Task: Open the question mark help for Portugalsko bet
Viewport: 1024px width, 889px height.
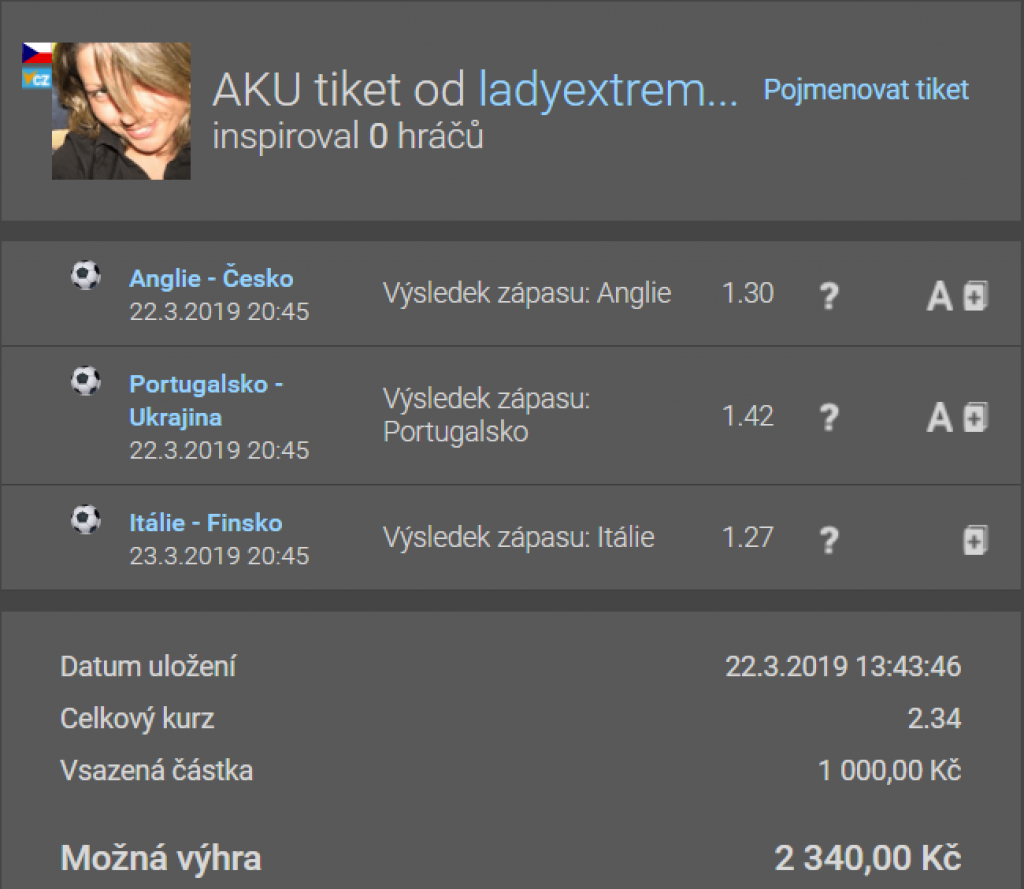Action: click(828, 417)
